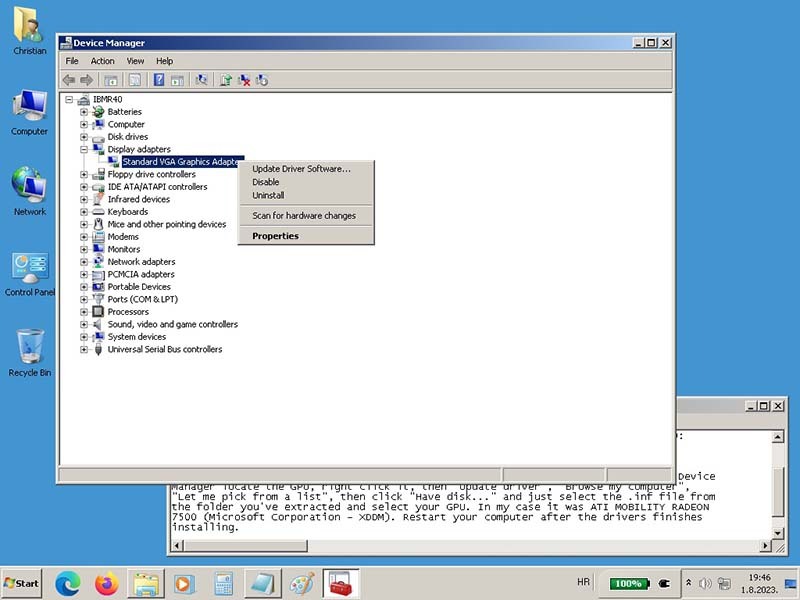Click the Properties toolbar icon
800x600 pixels.
134,80
